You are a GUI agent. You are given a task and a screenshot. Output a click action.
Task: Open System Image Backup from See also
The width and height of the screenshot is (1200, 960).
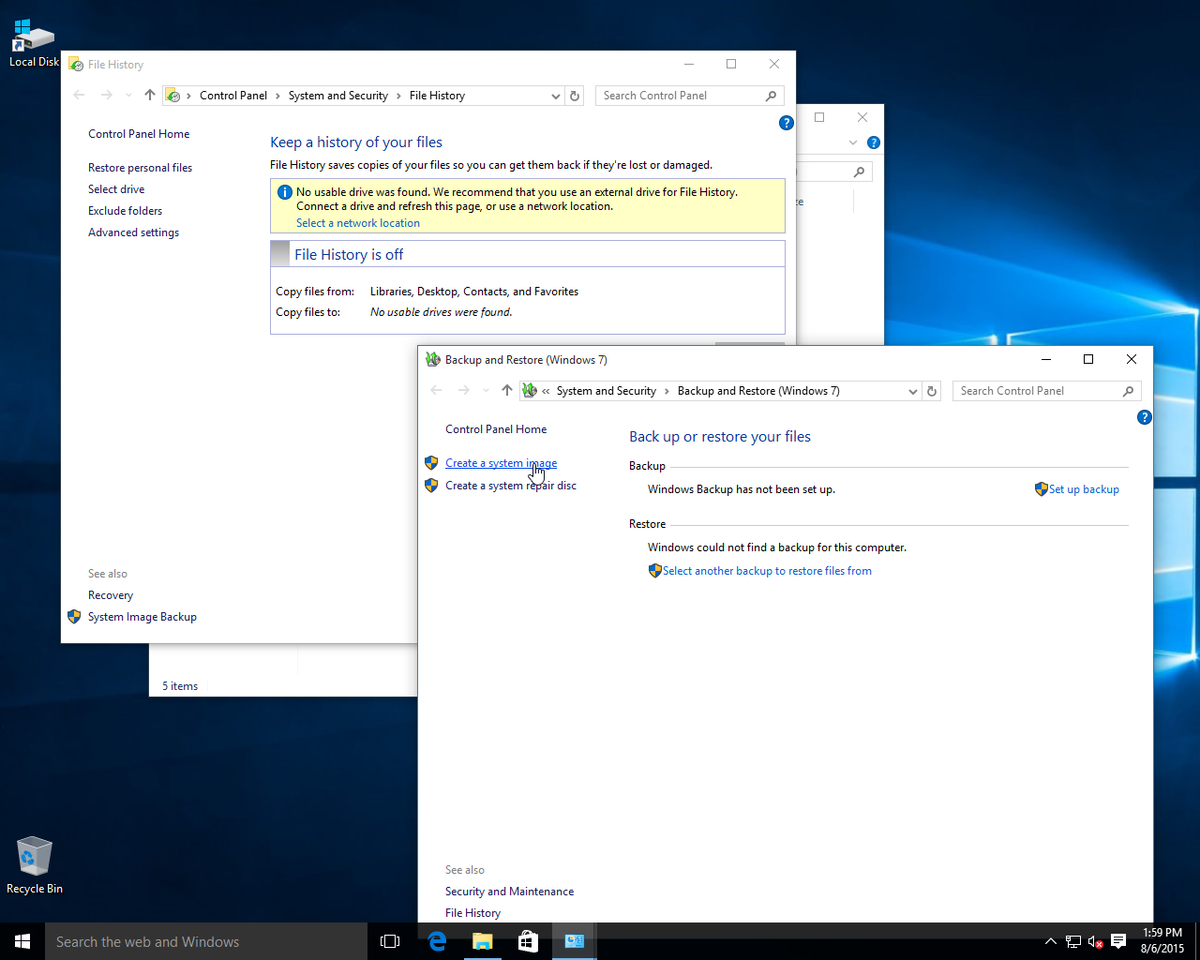click(x=140, y=617)
